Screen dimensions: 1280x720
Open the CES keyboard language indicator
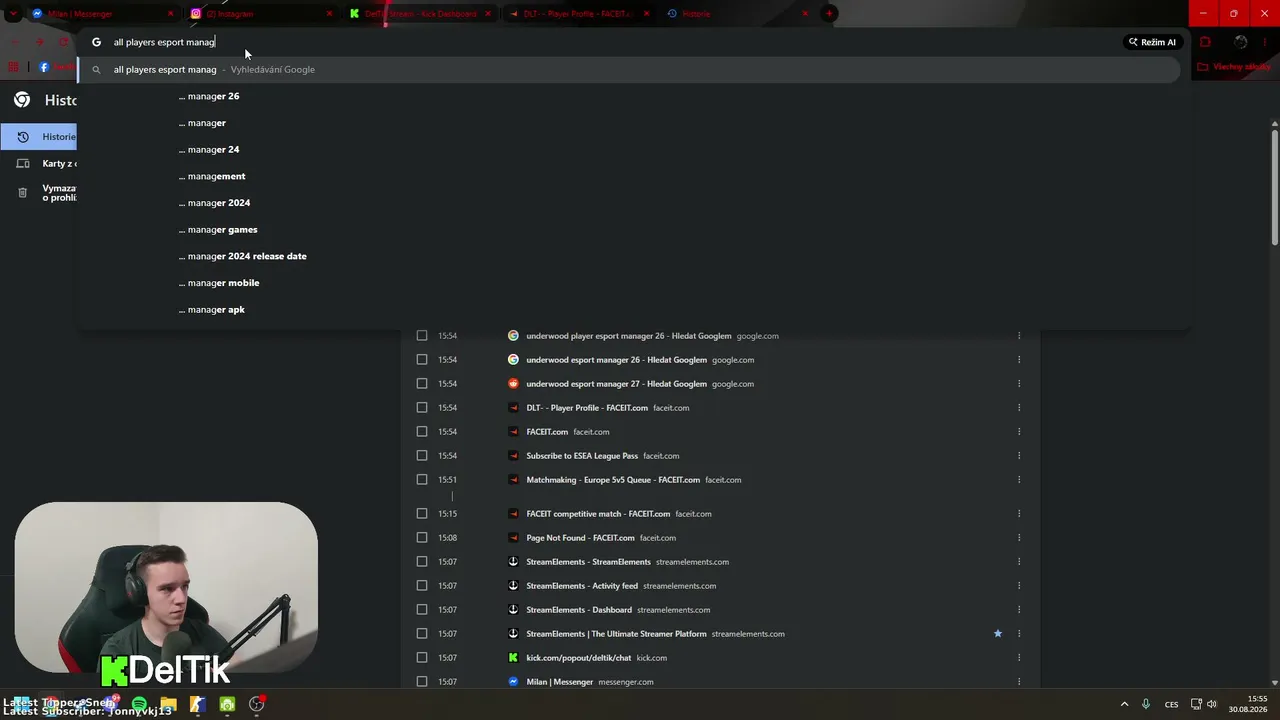[1171, 704]
